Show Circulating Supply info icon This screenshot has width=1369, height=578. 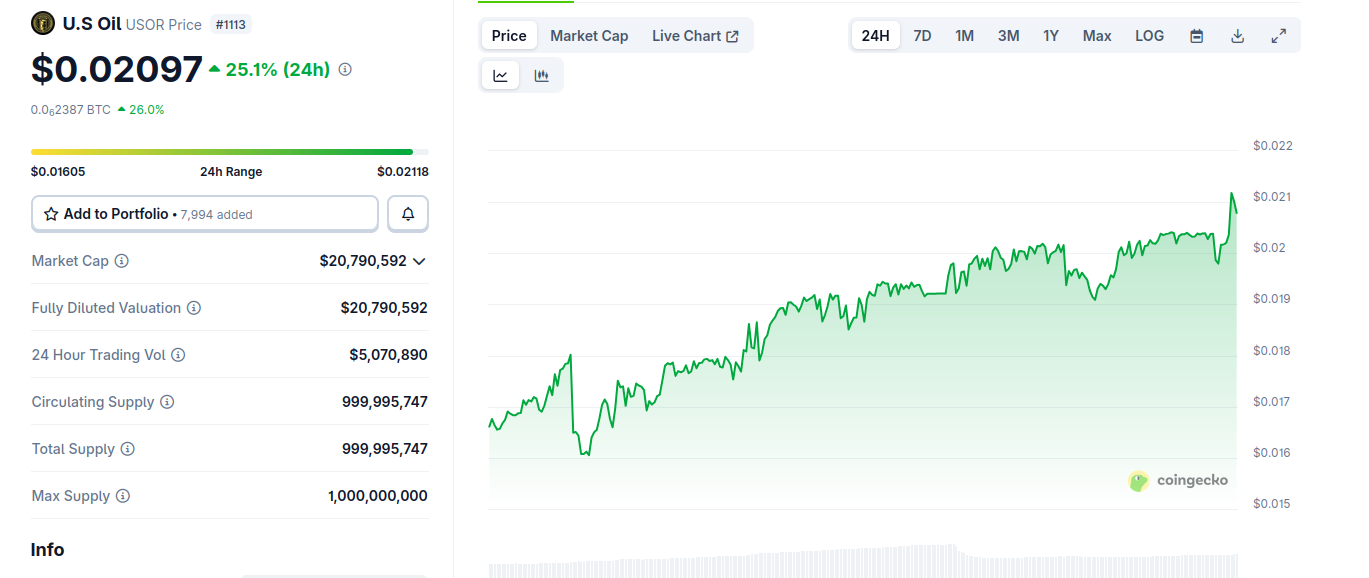(x=167, y=402)
